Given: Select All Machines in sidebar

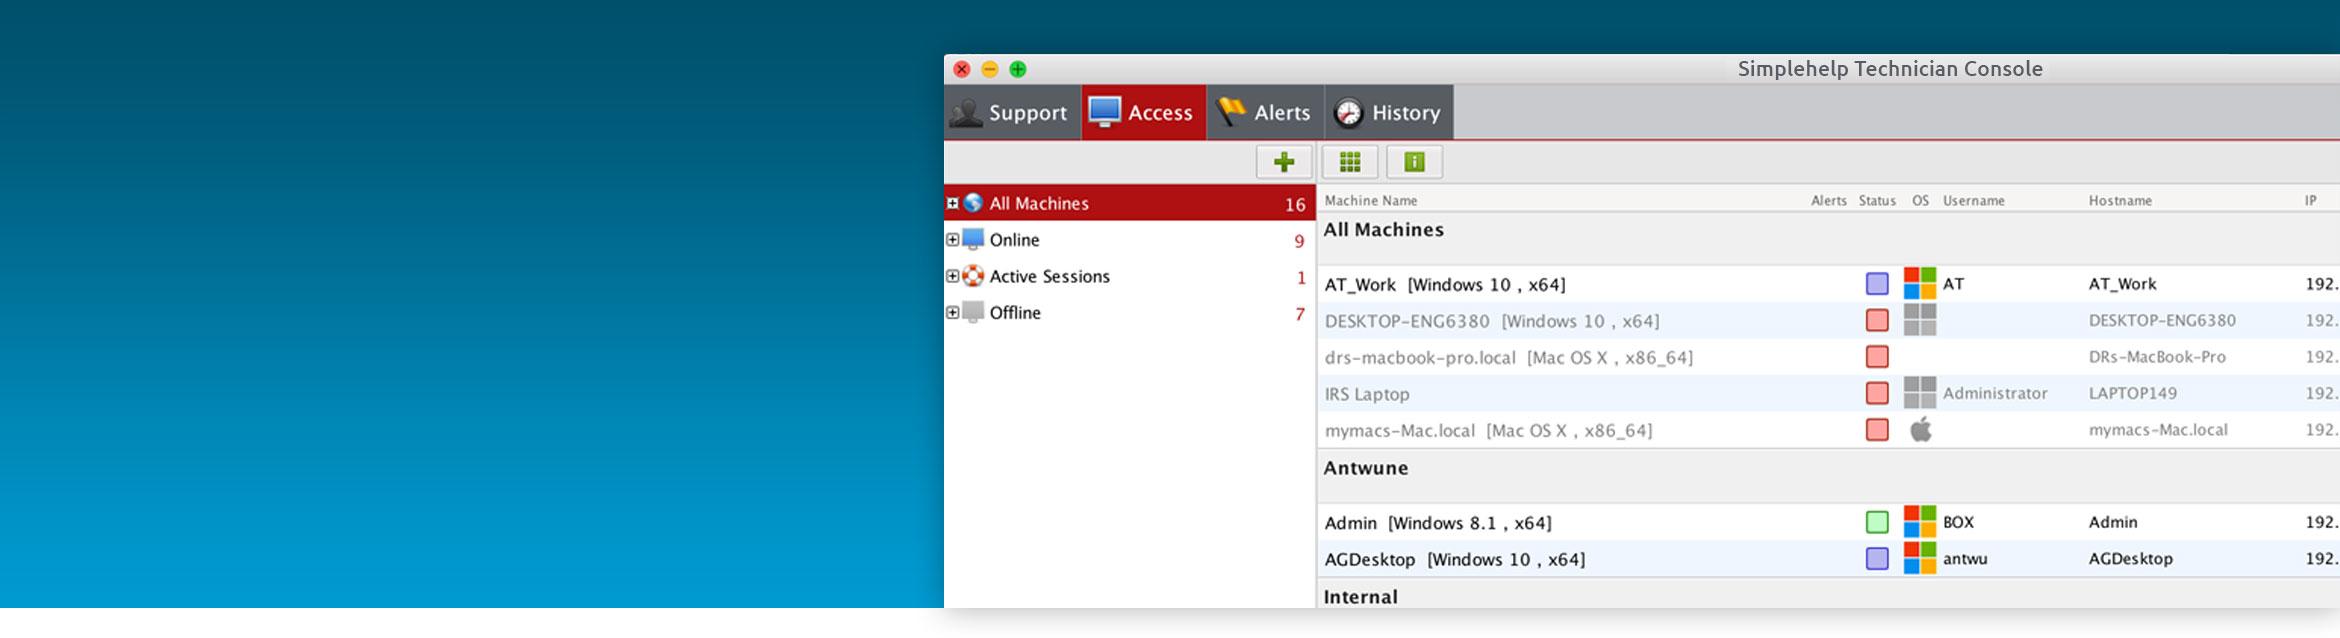Looking at the screenshot, I should pyautogui.click(x=1130, y=203).
